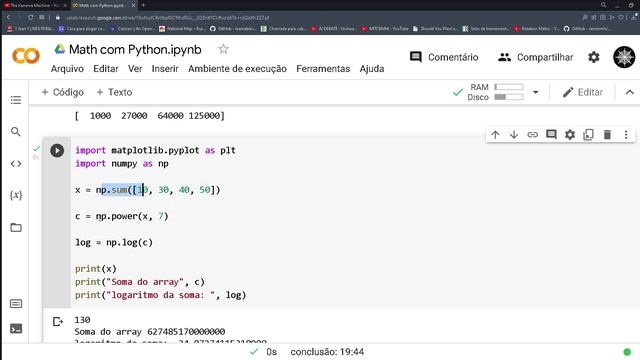The width and height of the screenshot is (640, 360).
Task: Open Ambiente de execução menu
Action: point(237,69)
